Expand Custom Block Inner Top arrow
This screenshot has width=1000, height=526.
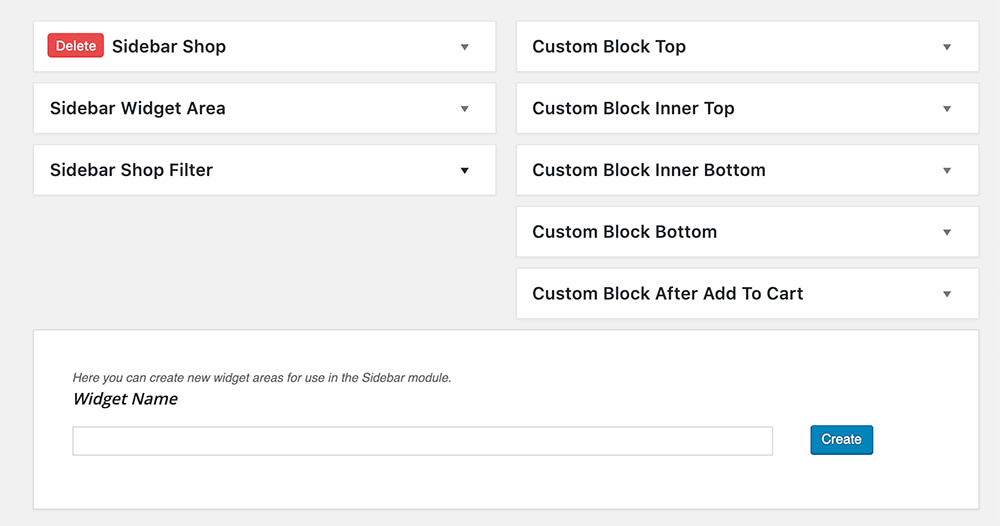[947, 109]
